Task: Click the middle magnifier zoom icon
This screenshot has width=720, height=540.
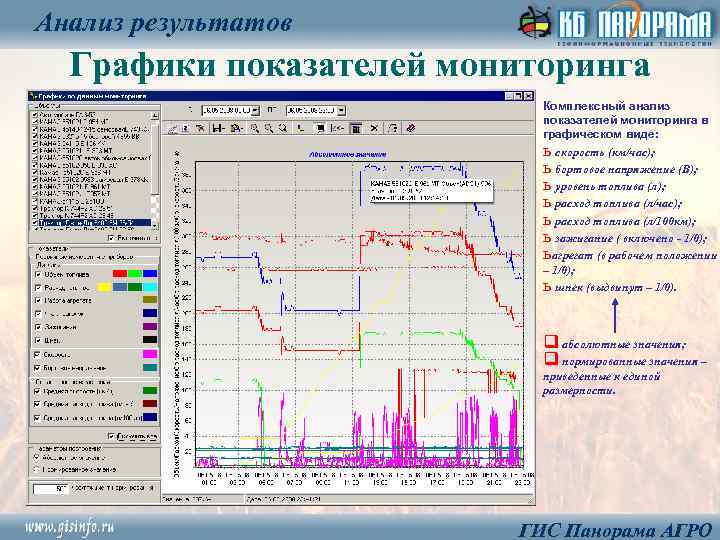Action: tap(269, 129)
